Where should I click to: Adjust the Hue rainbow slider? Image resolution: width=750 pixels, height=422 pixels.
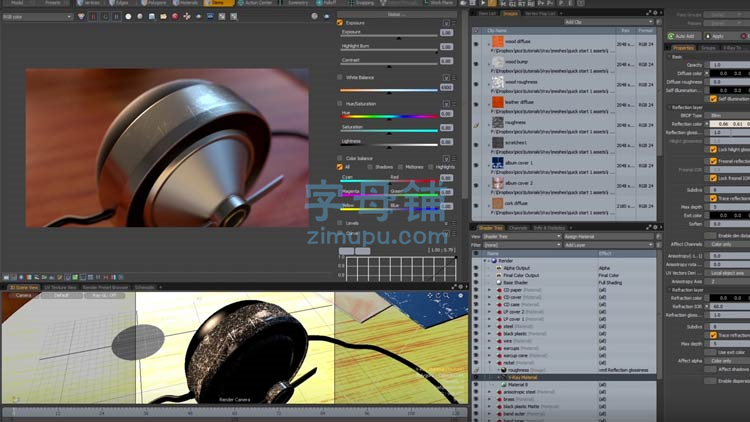click(x=389, y=116)
